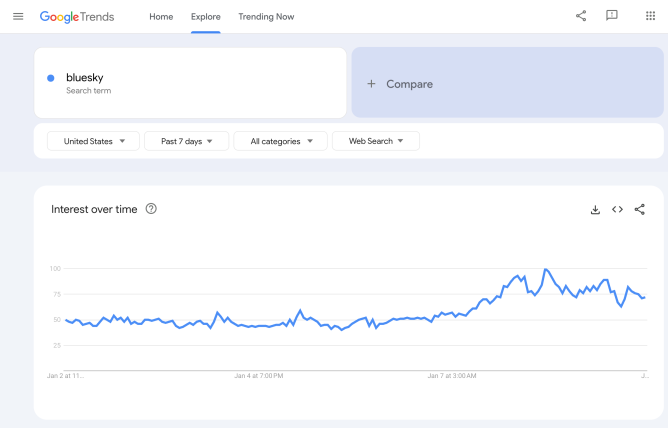This screenshot has height=428, width=668.
Task: Share the Interest over time chart
Action: (x=640, y=209)
